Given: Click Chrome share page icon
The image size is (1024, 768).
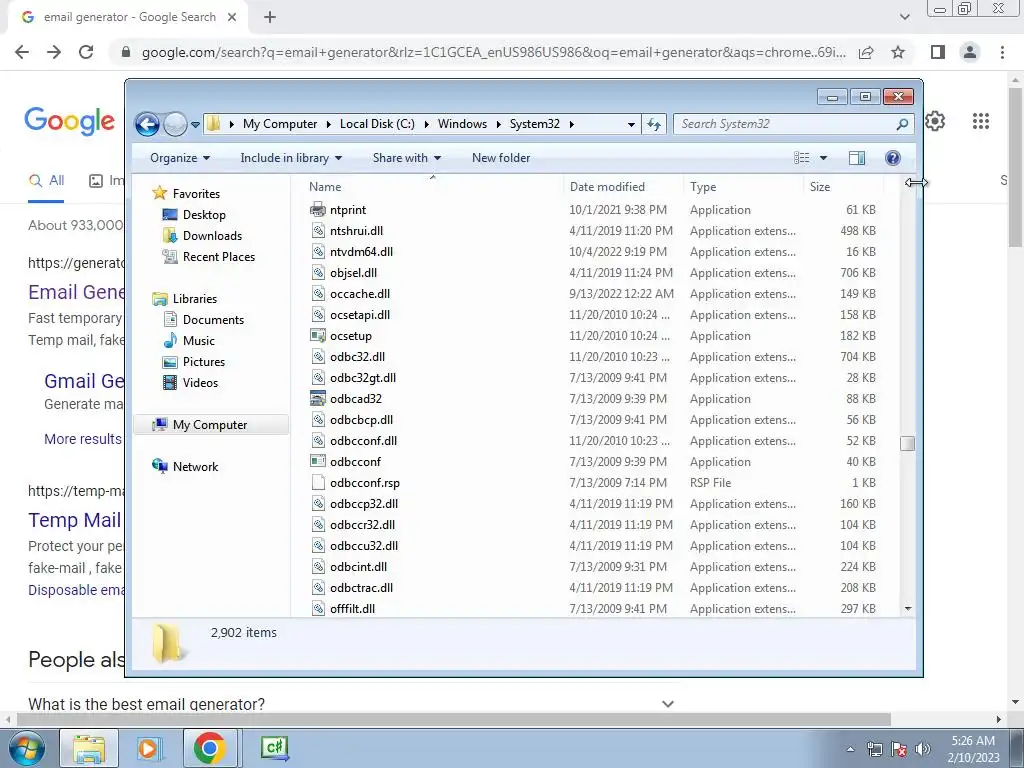Looking at the screenshot, I should point(866,52).
